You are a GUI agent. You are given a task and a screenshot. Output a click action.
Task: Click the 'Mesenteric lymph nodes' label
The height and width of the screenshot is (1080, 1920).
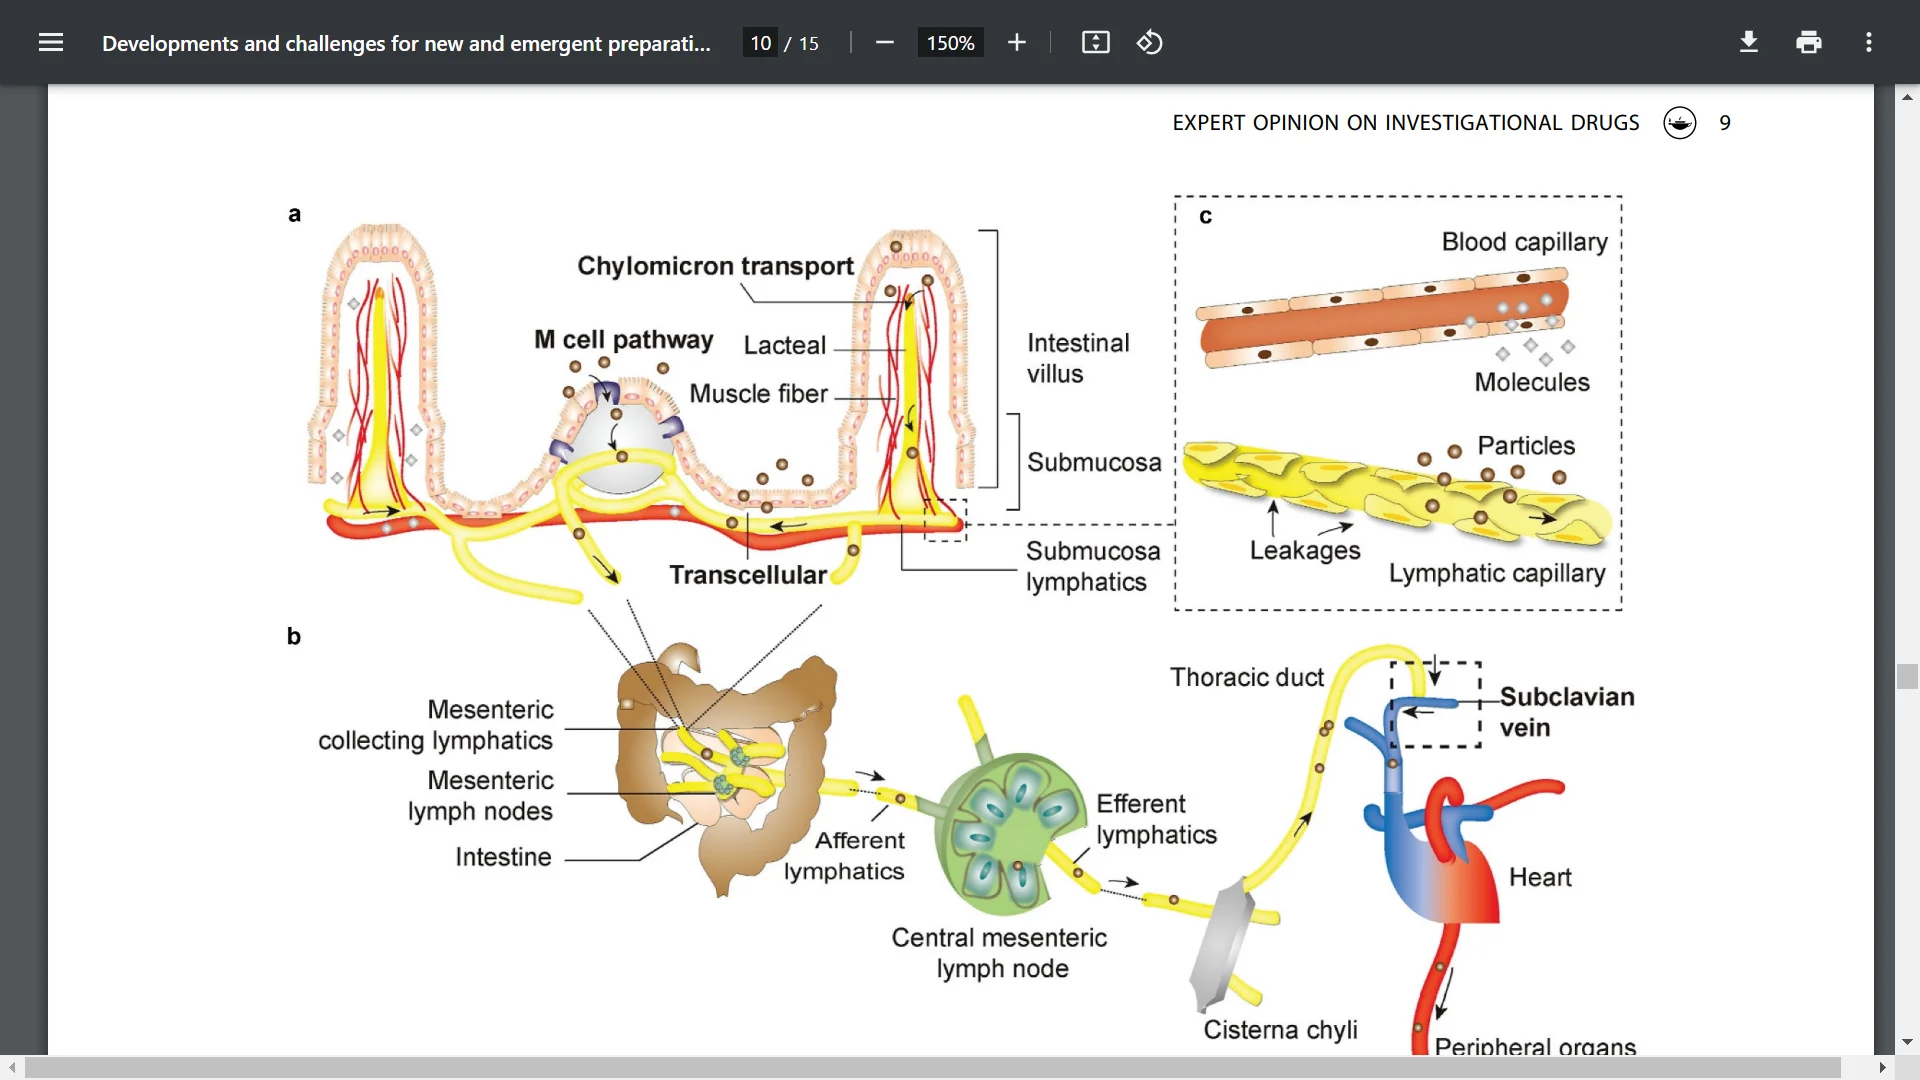point(480,796)
